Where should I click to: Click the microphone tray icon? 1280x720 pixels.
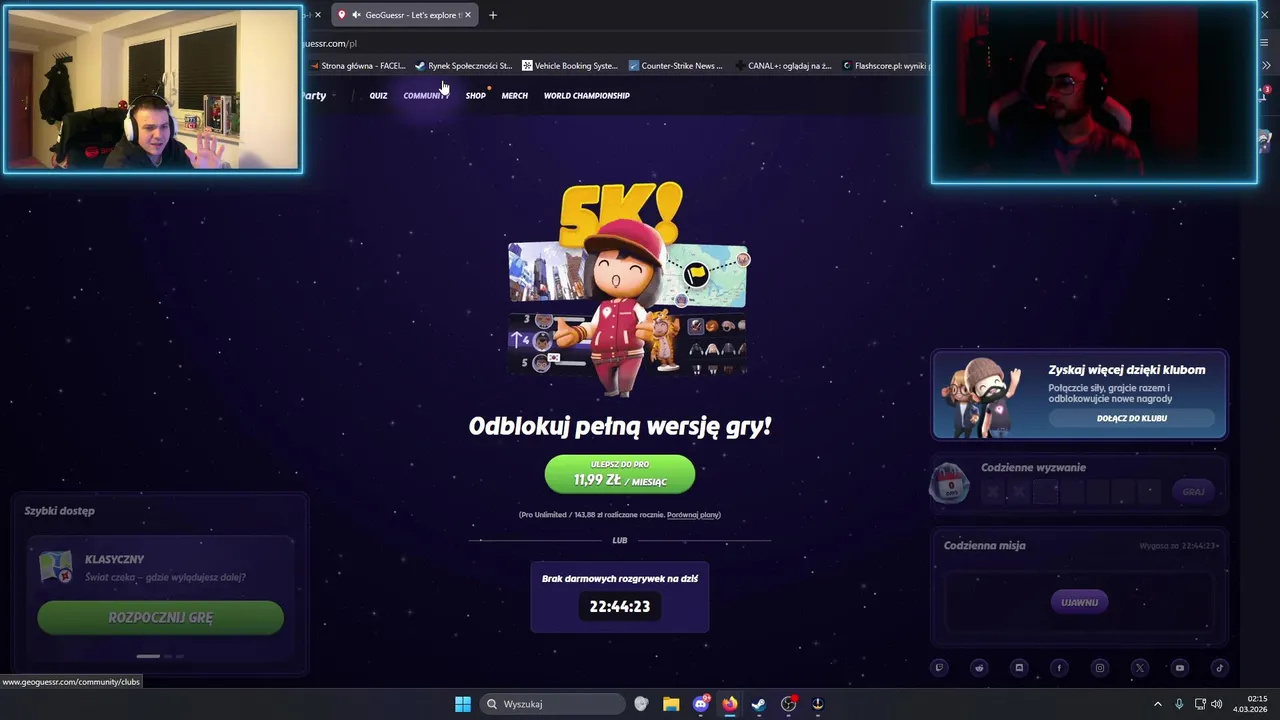point(1179,704)
